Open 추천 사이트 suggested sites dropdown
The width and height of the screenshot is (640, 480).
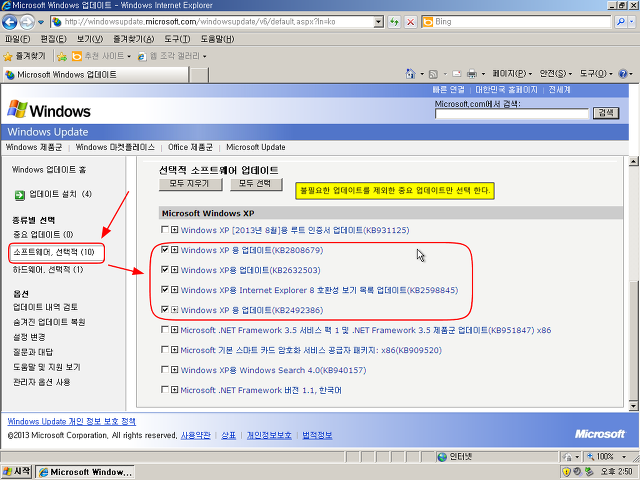[x=101, y=56]
